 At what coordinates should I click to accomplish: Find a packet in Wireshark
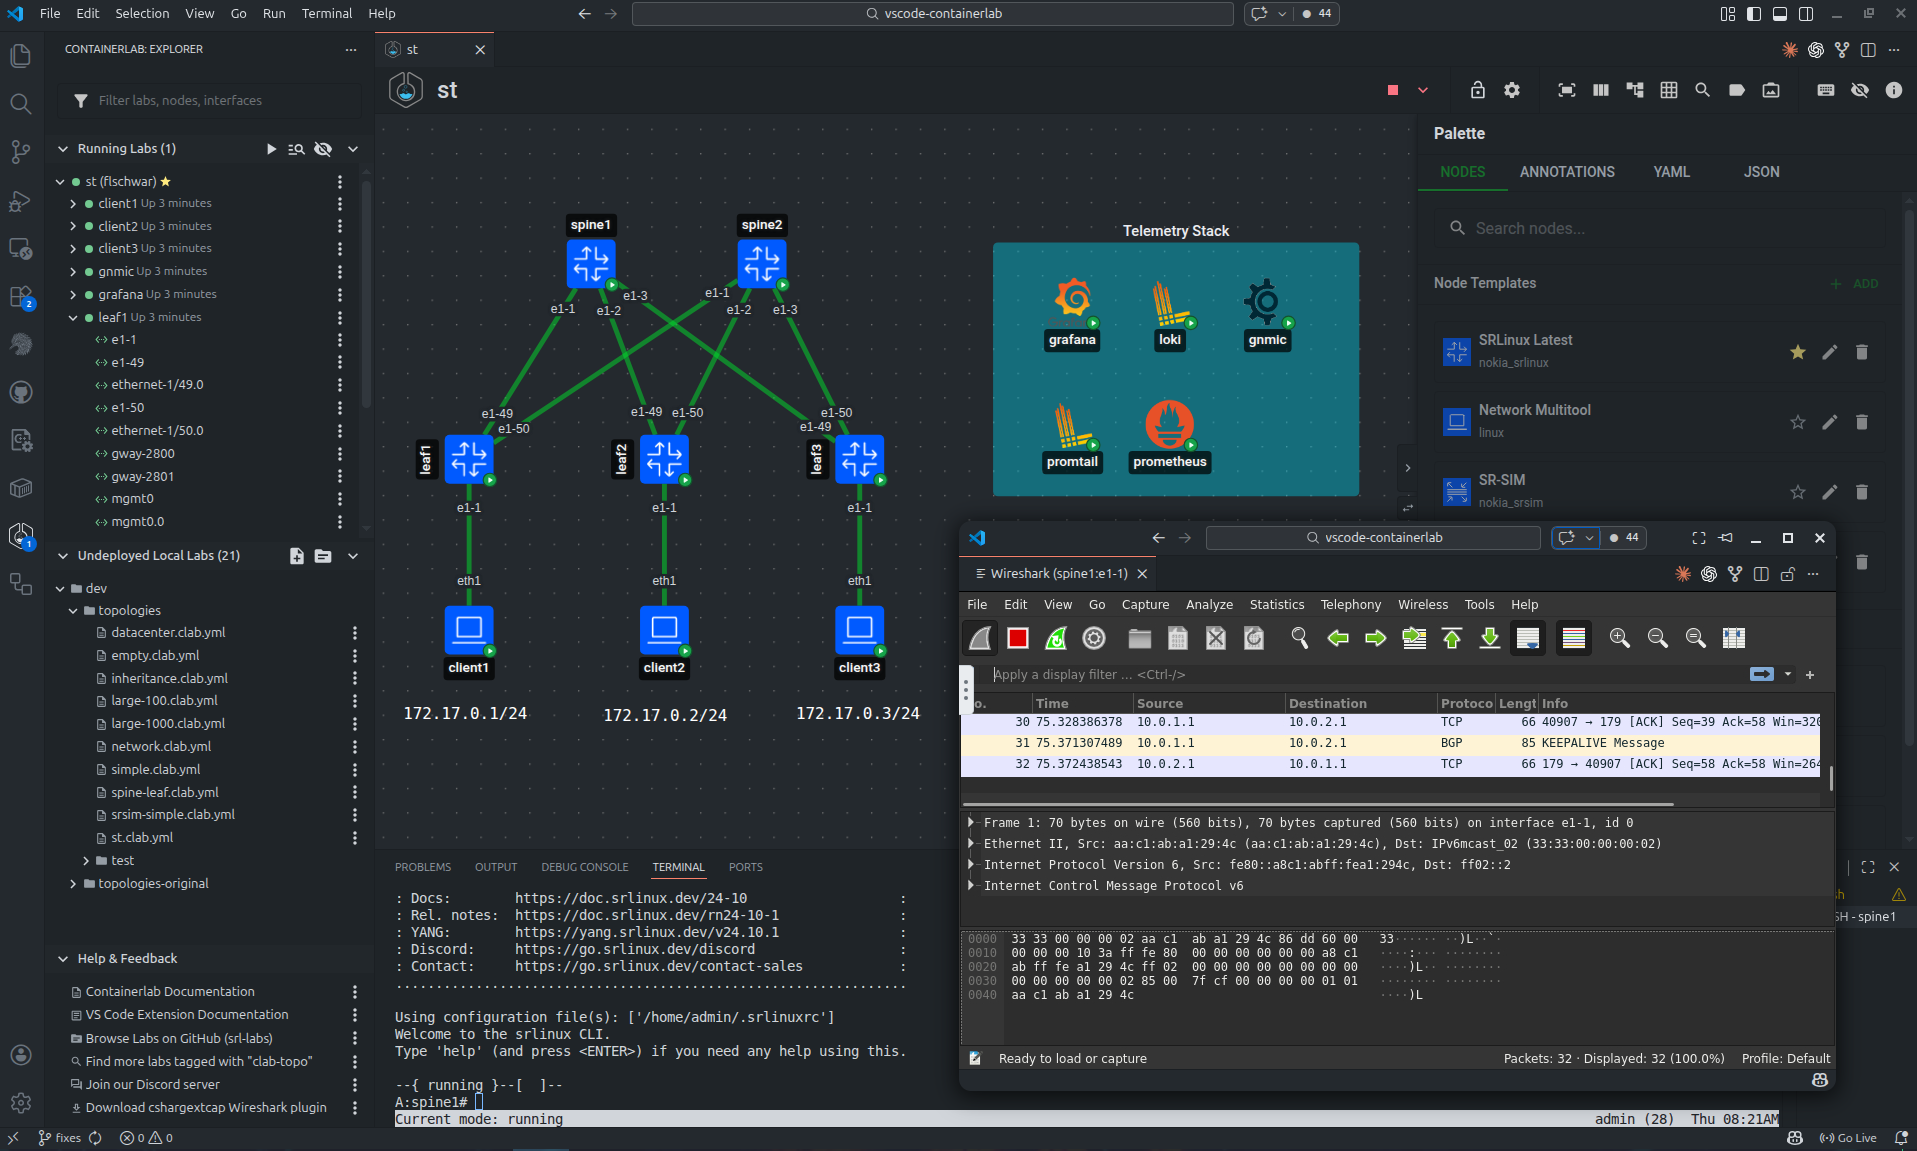(1299, 638)
